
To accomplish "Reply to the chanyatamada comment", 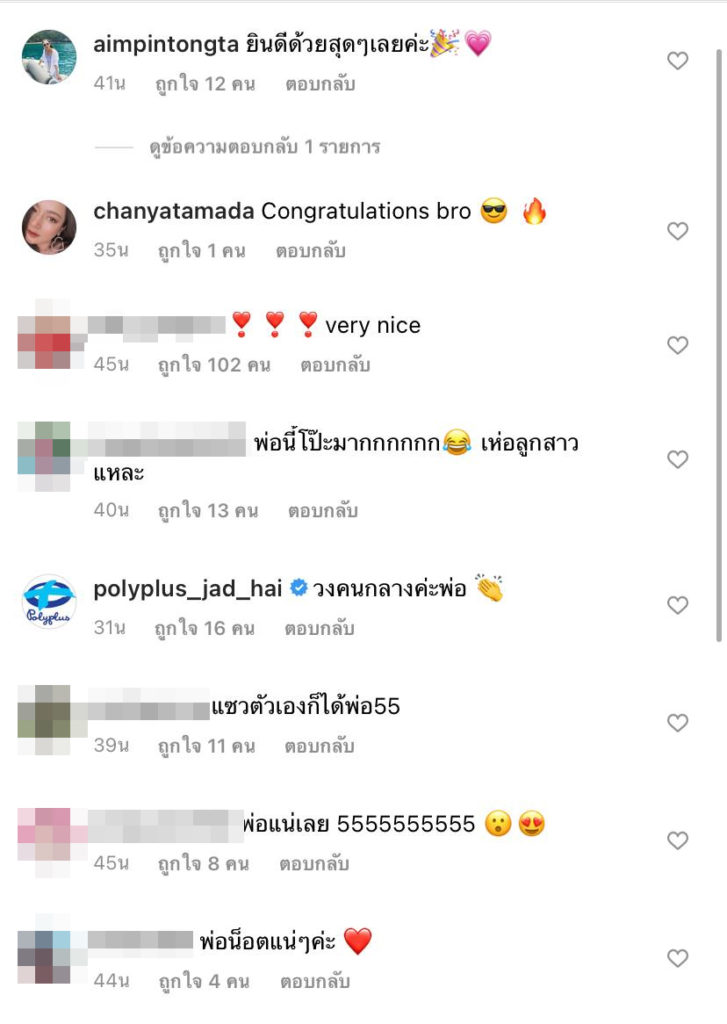I will pos(310,251).
